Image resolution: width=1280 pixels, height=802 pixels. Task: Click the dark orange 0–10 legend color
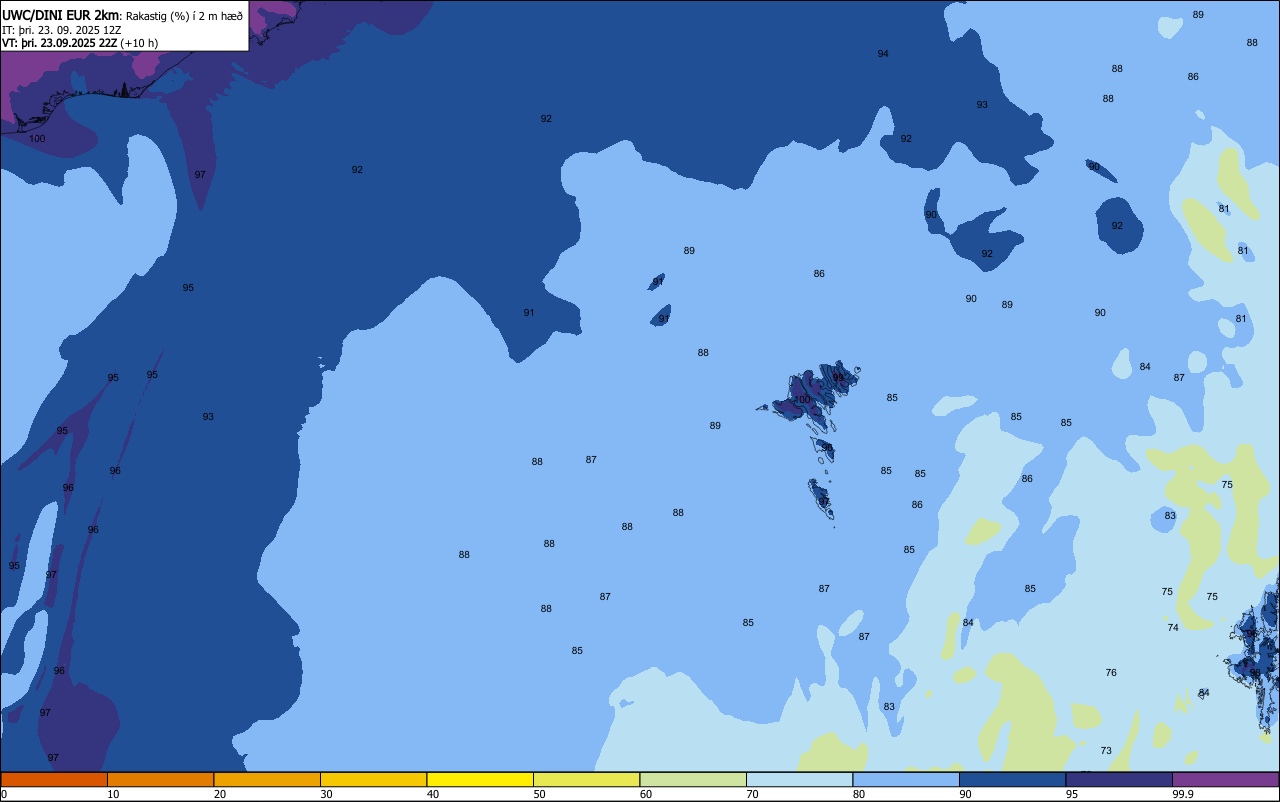tap(54, 779)
